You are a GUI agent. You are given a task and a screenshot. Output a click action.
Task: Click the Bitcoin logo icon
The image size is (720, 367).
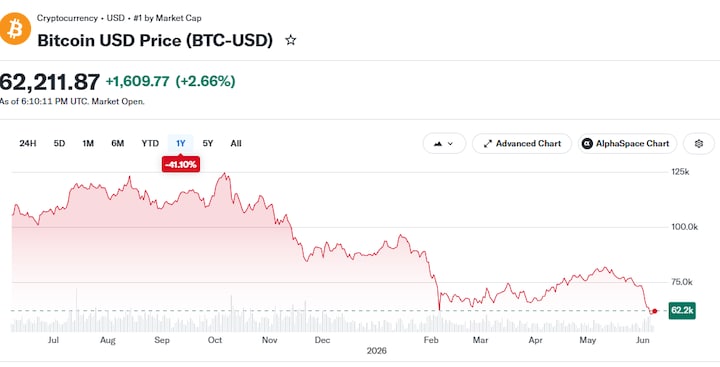pyautogui.click(x=15, y=29)
